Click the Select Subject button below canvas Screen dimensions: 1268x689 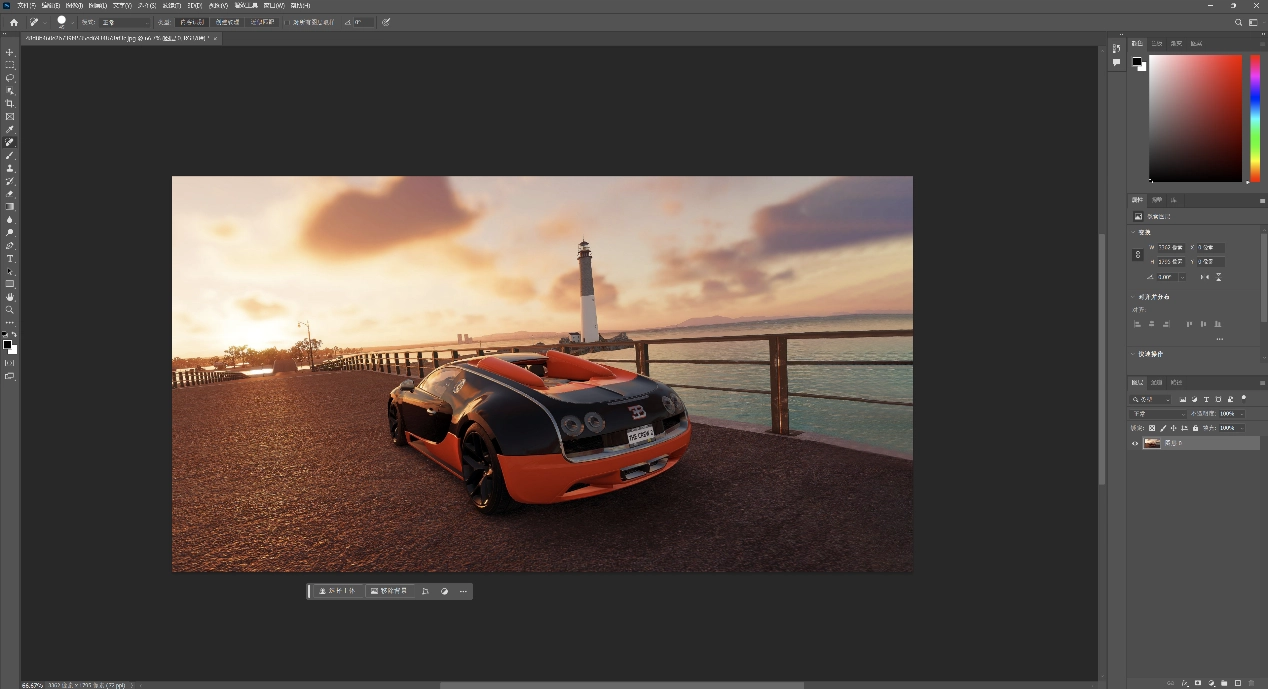(x=336, y=591)
